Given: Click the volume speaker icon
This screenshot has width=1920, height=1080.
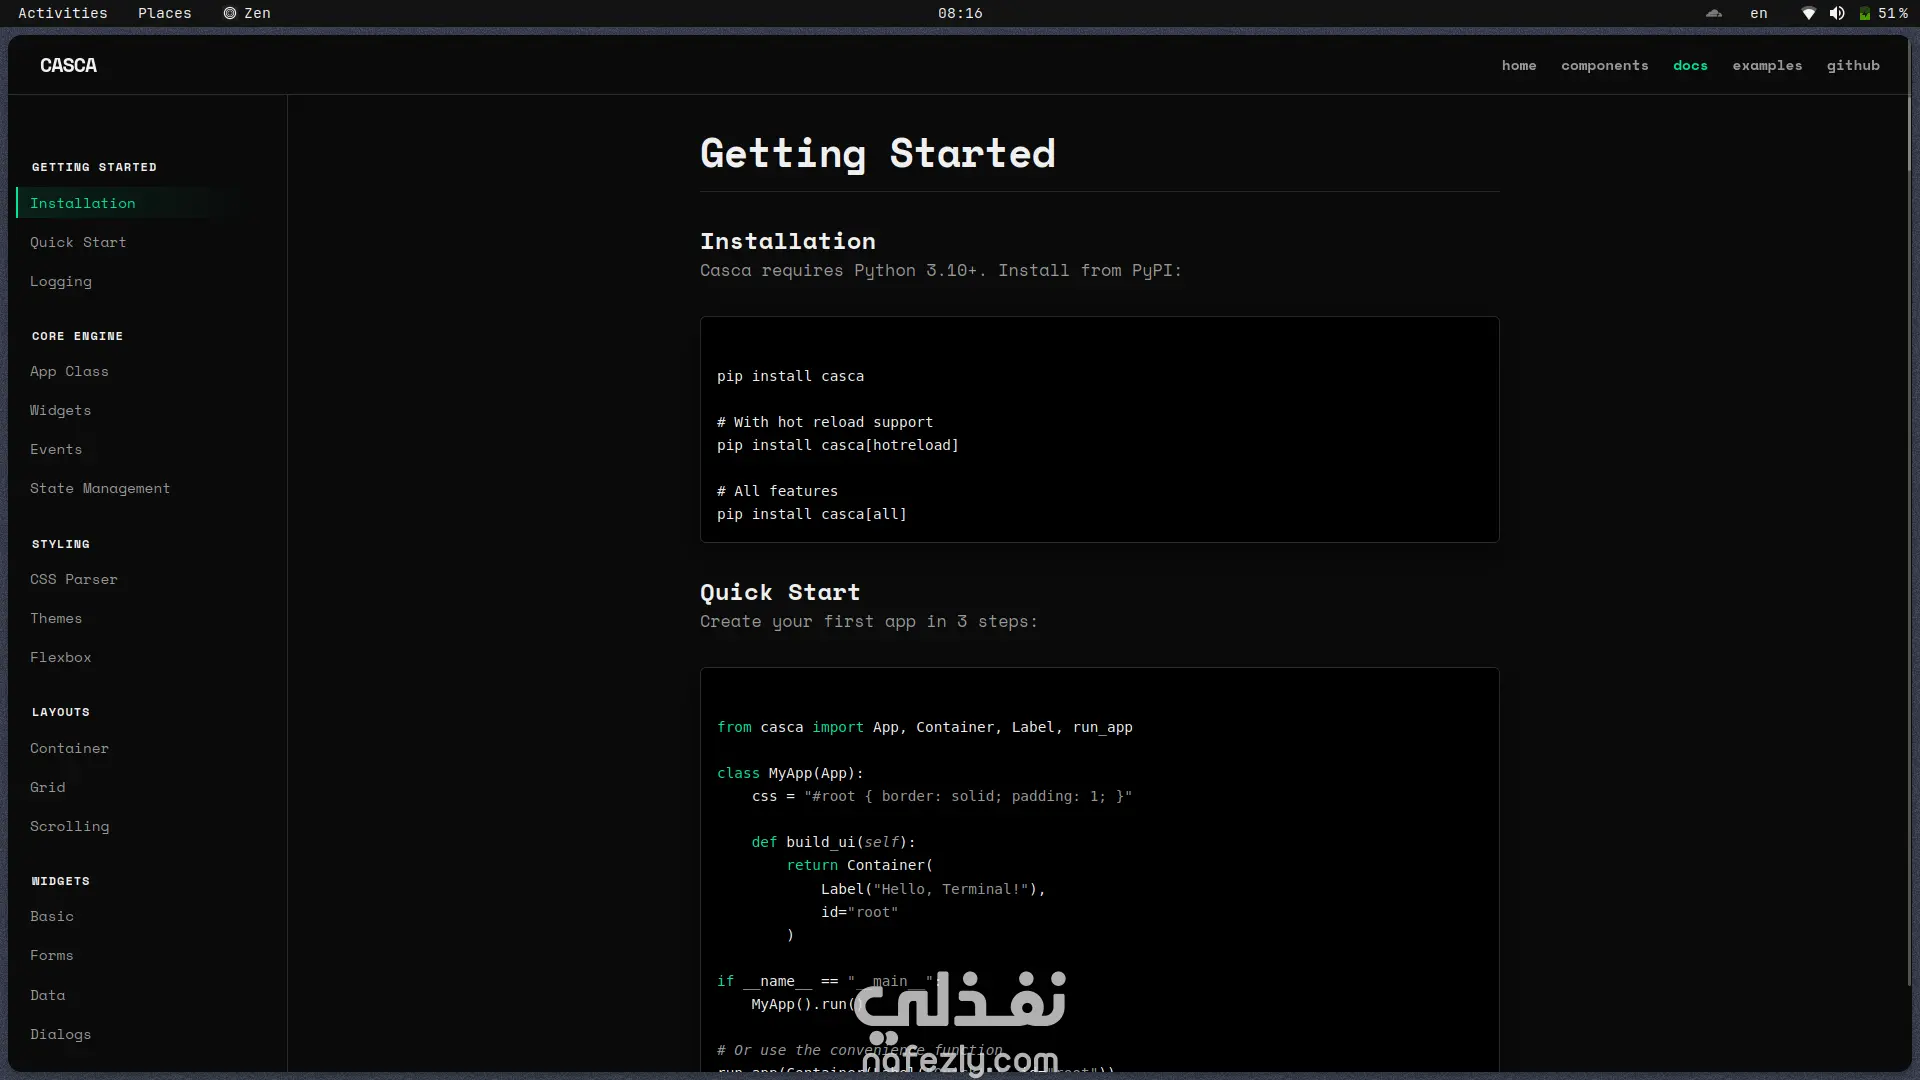Looking at the screenshot, I should 1837,13.
